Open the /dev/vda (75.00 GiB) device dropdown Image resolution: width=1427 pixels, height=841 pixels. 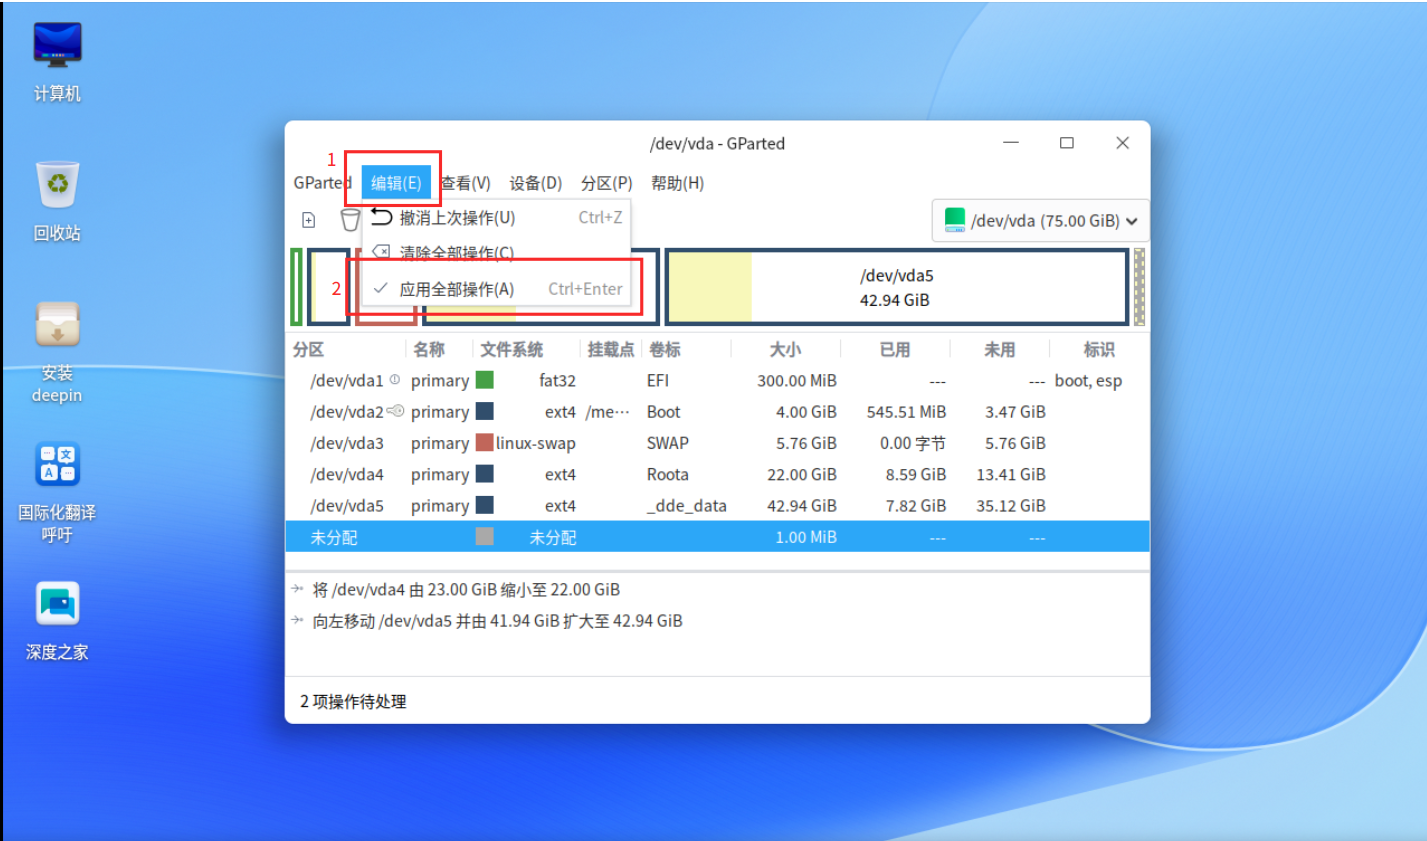coord(1040,221)
